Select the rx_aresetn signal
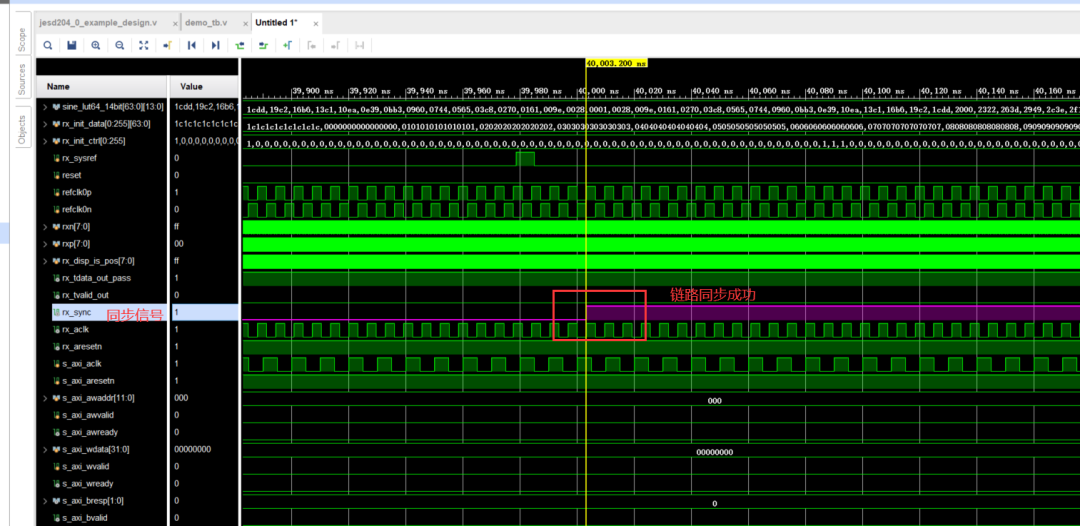Viewport: 1080px width, 526px height. click(81, 346)
